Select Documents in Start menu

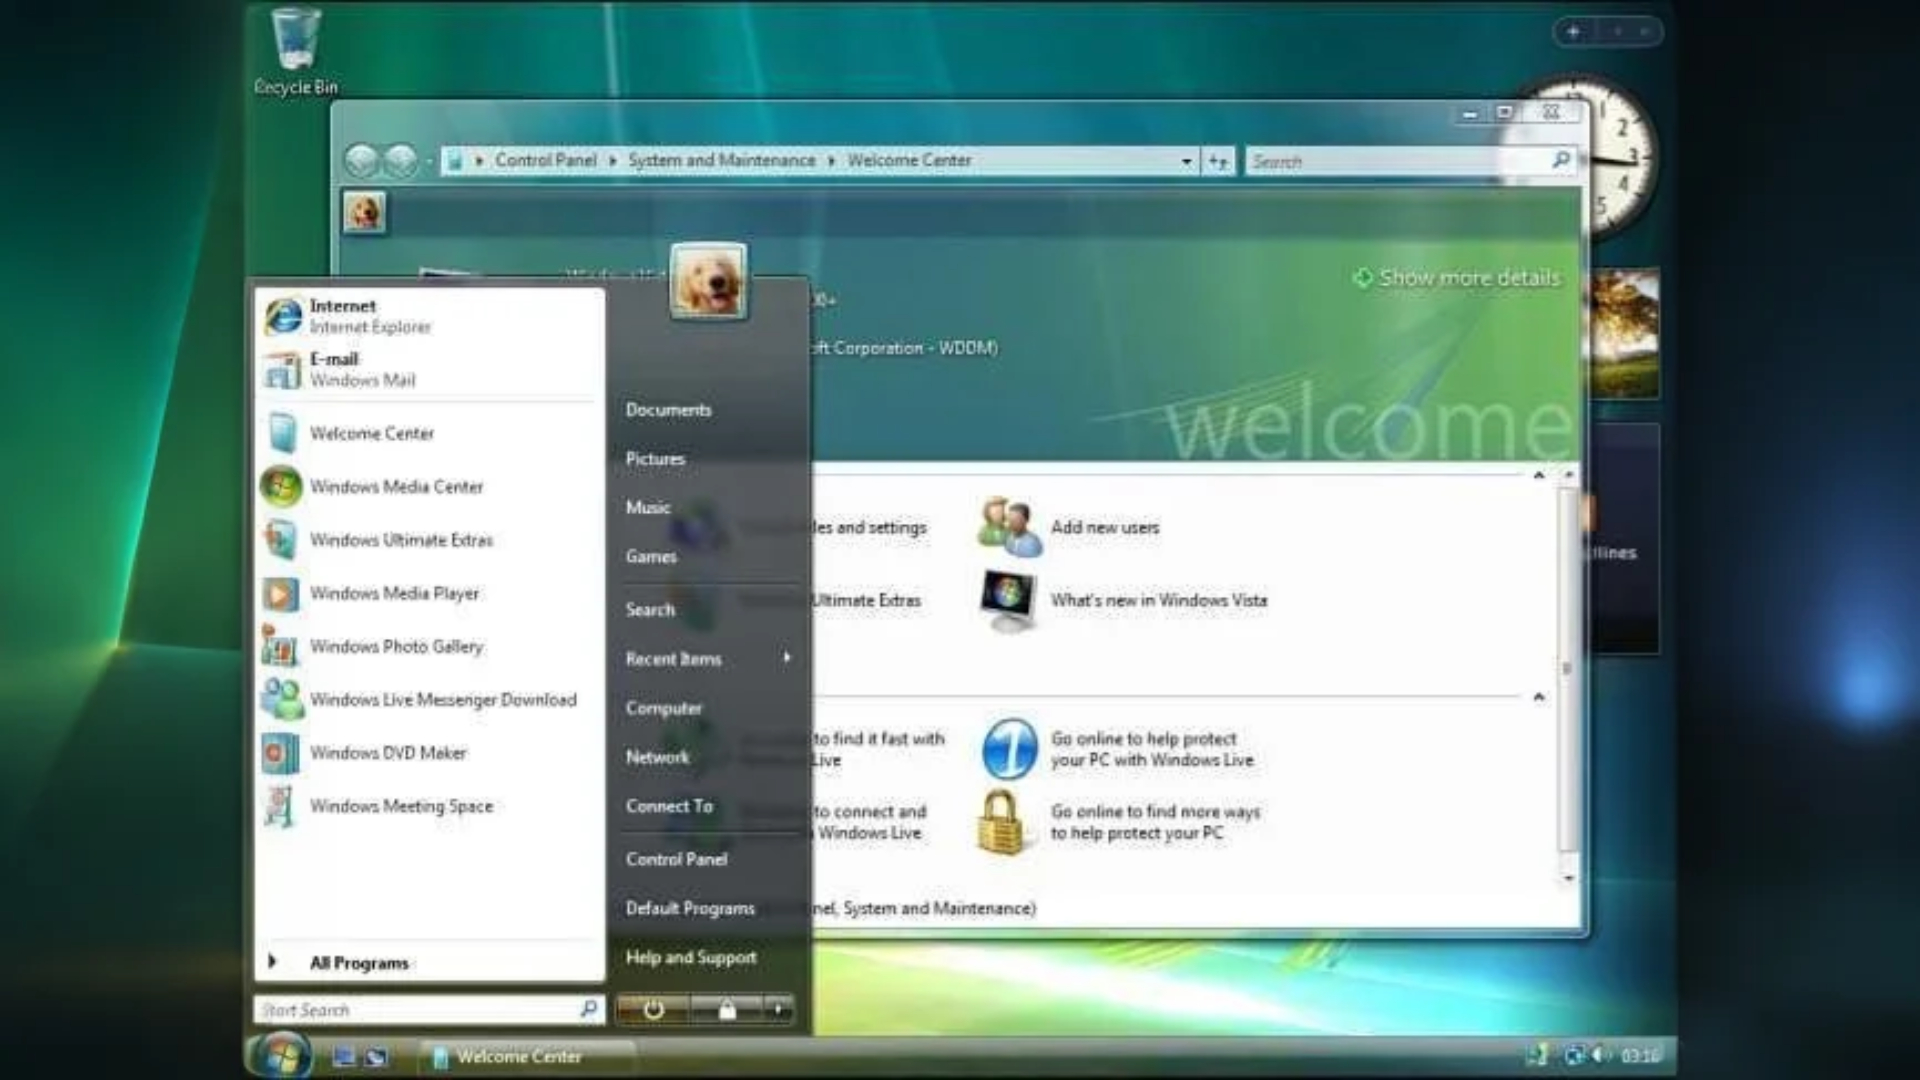coord(668,410)
